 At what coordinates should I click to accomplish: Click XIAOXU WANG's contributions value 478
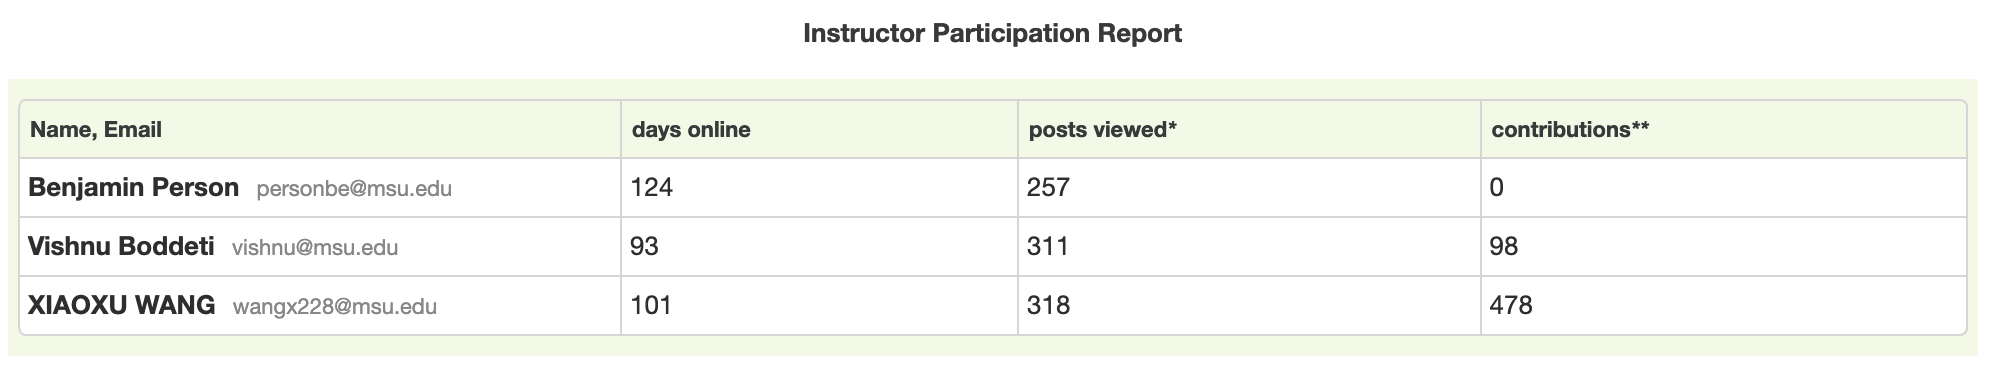[1510, 305]
